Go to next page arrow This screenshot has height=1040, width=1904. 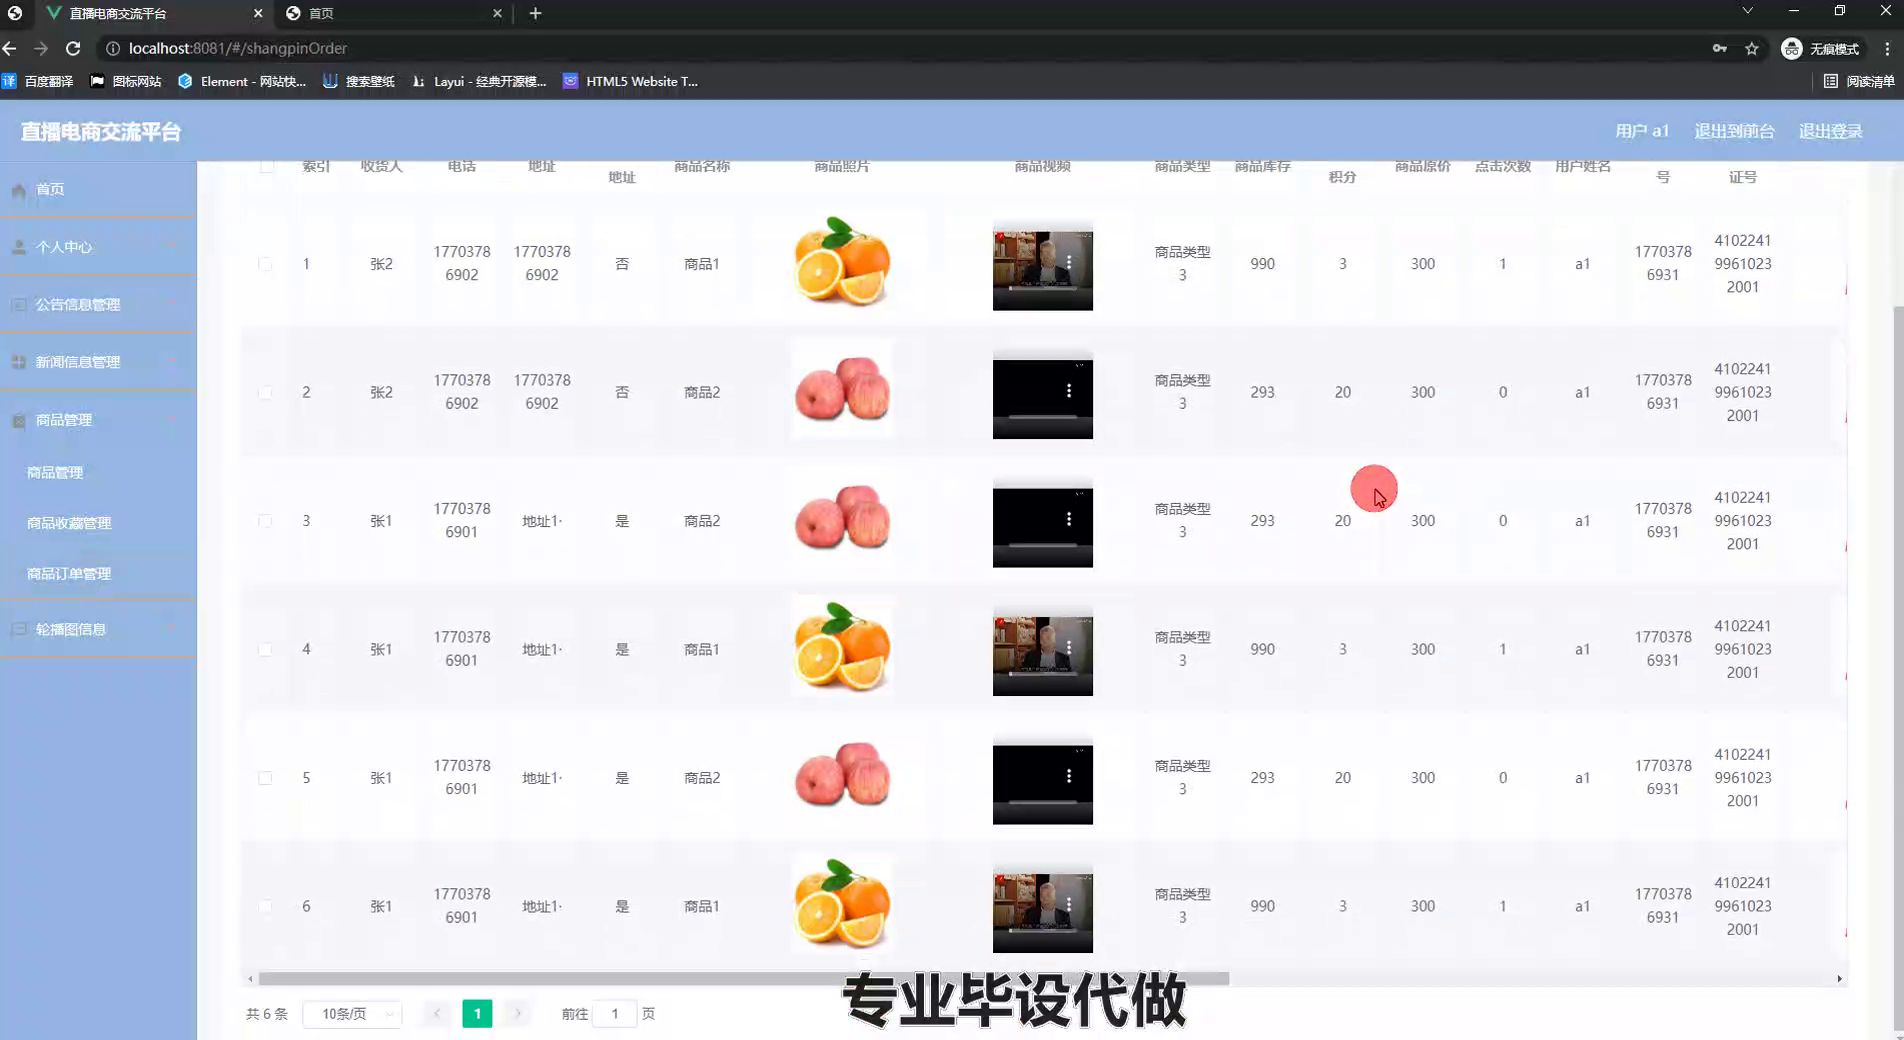tap(517, 1014)
